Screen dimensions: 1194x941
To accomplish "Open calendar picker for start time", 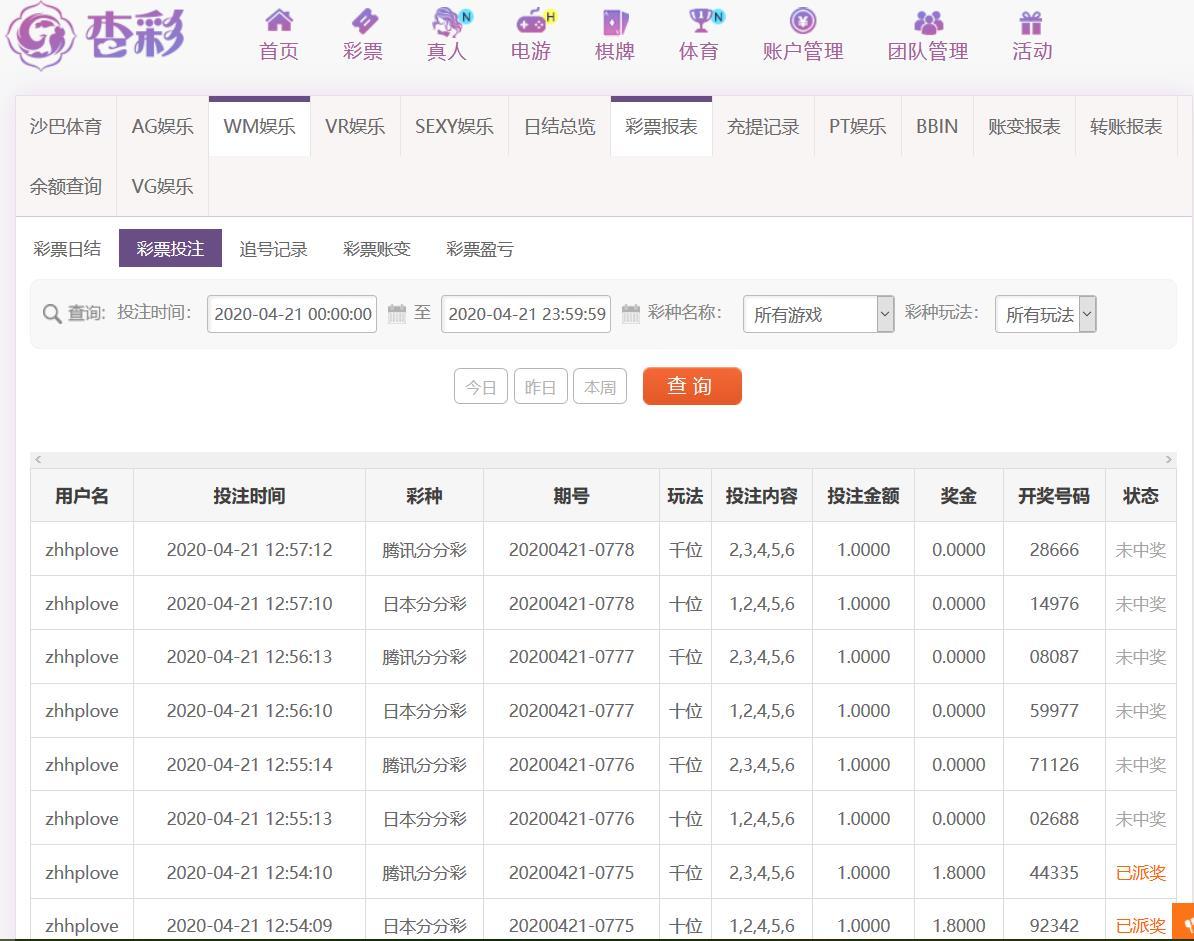I will tap(397, 314).
